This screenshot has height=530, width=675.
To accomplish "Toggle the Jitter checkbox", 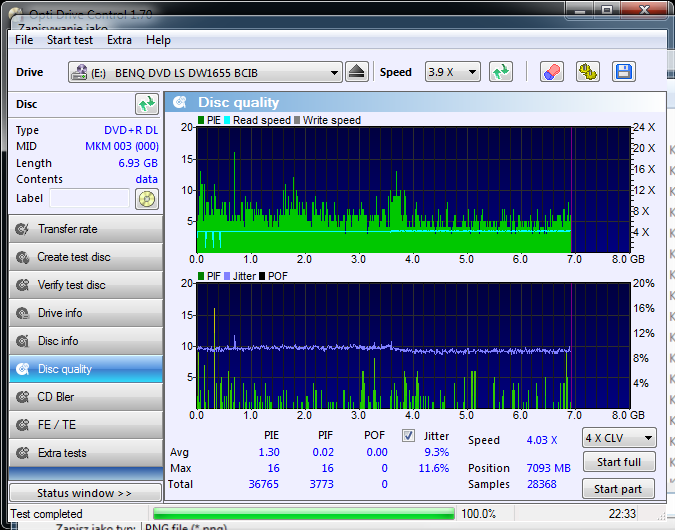I will coord(408,436).
